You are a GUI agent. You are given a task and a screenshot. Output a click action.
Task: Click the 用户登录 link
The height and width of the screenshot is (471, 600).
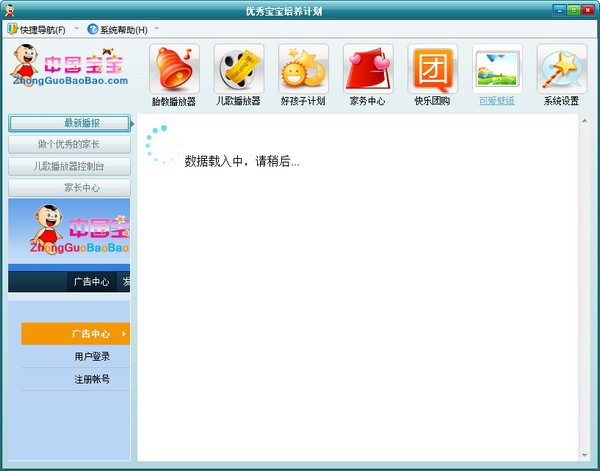pyautogui.click(x=91, y=356)
